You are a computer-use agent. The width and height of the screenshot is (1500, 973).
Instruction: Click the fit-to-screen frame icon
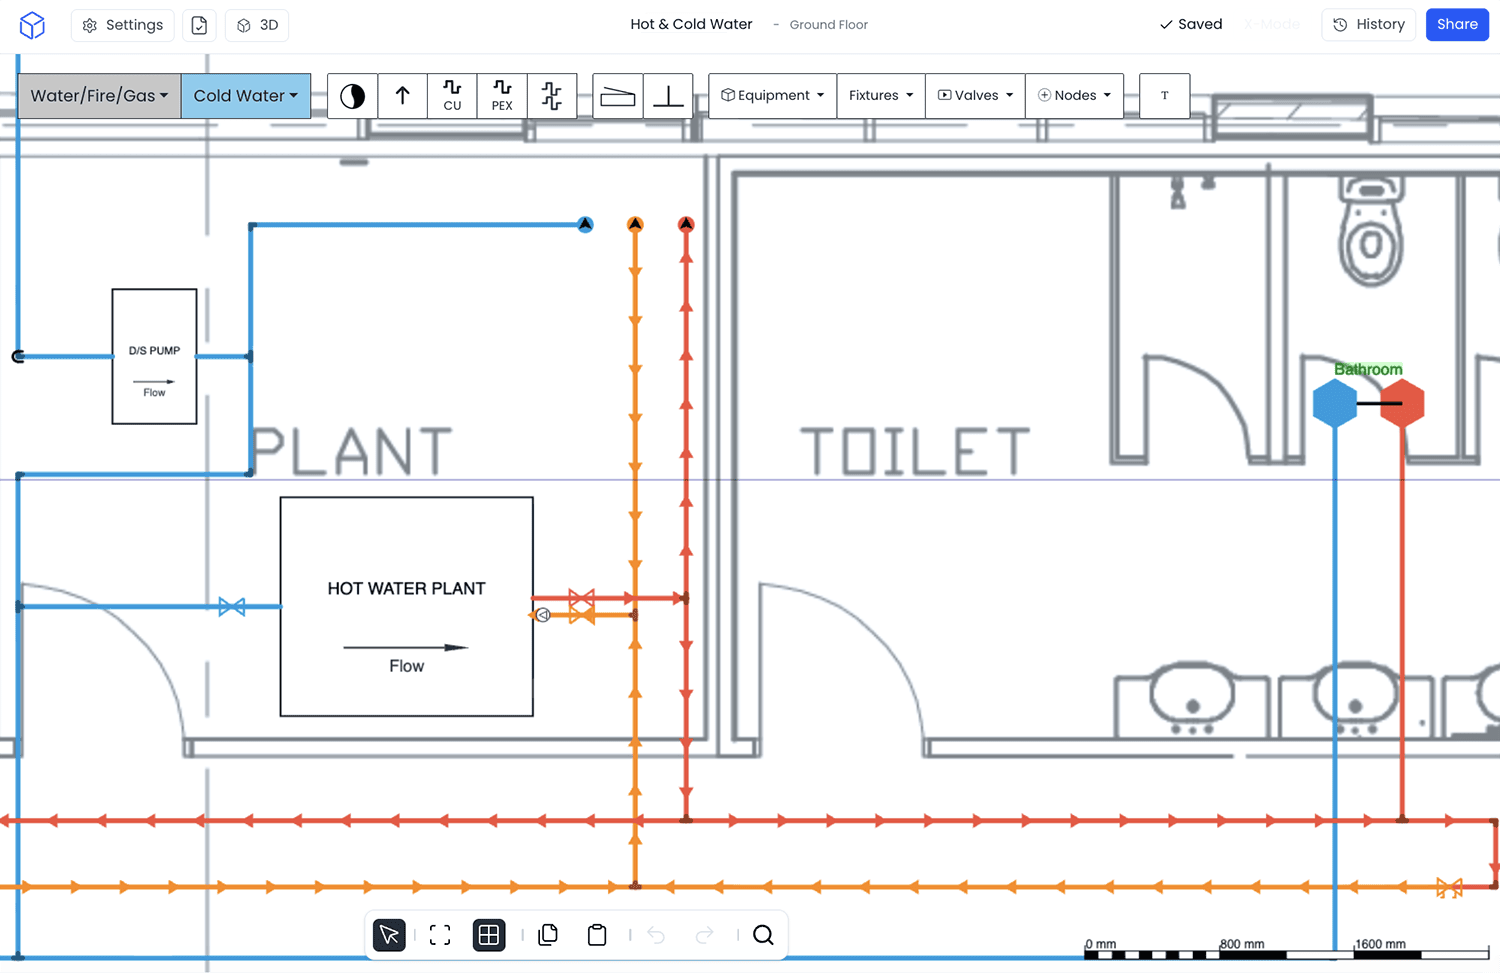click(x=440, y=935)
